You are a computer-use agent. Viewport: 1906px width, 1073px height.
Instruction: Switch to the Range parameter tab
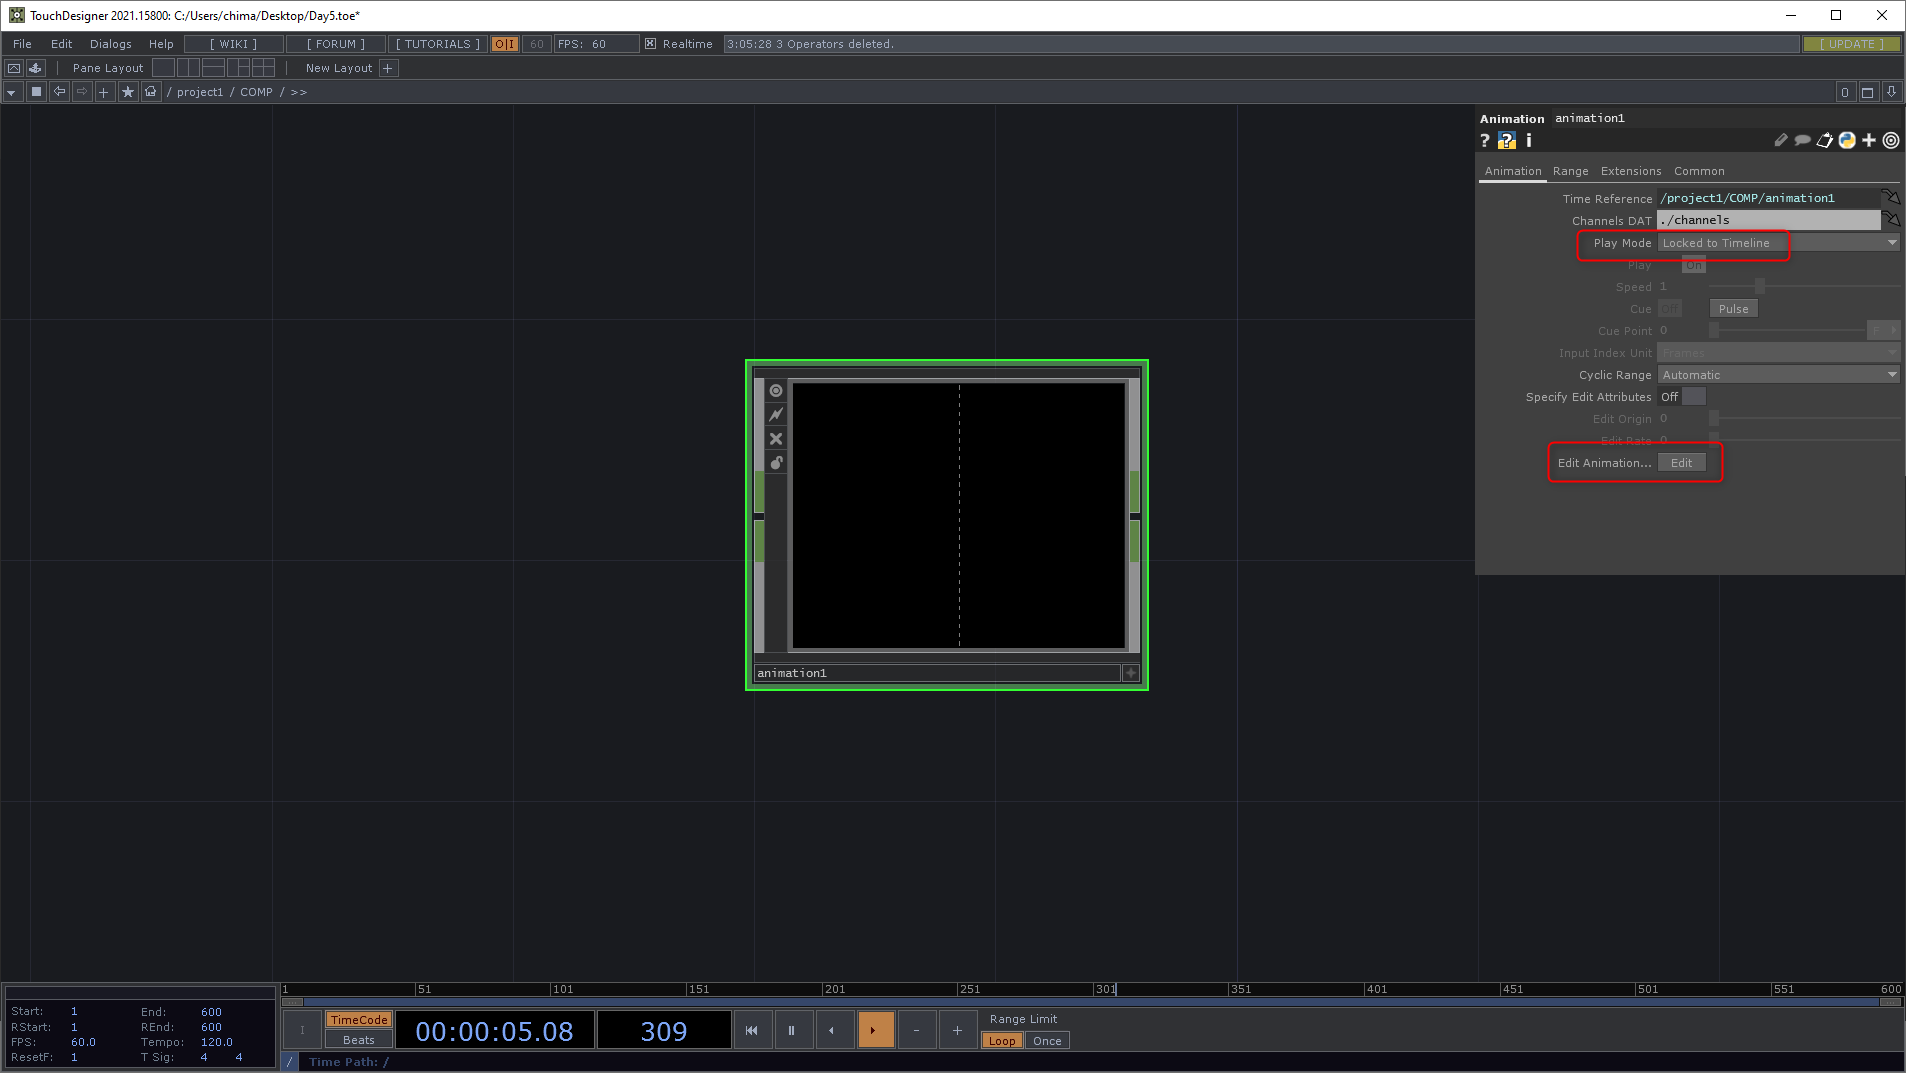[1570, 171]
